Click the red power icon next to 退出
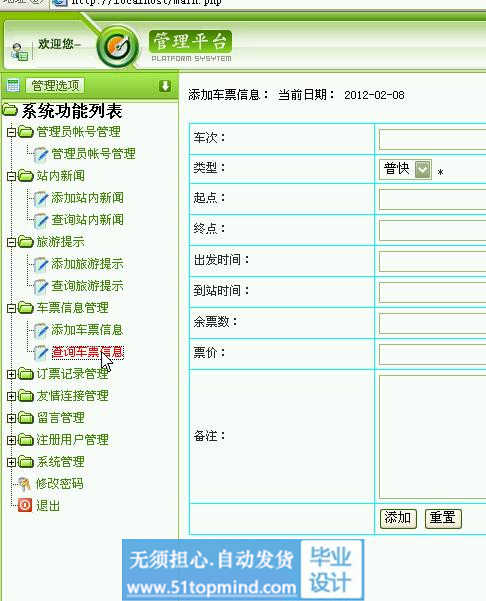 (x=25, y=505)
